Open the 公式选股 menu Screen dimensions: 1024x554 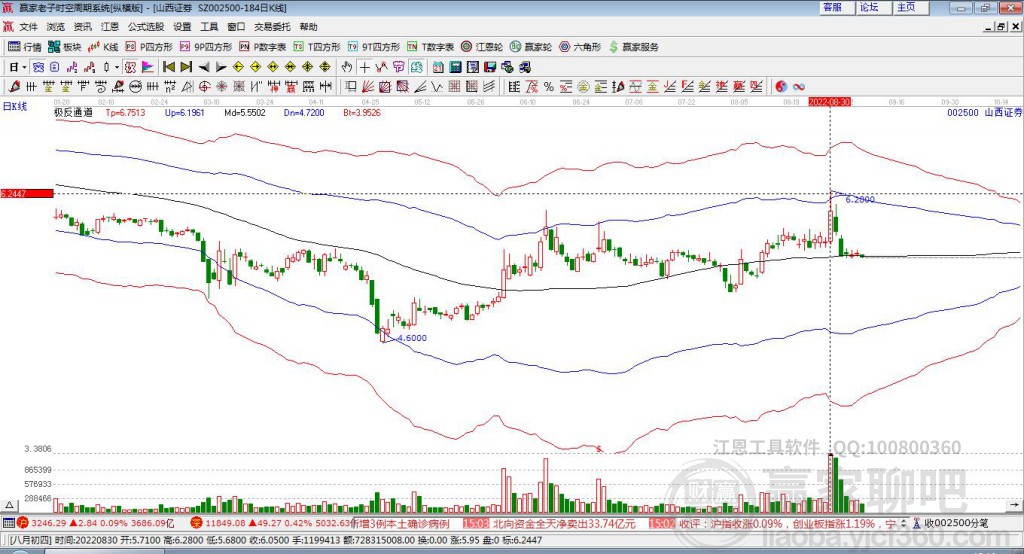click(144, 27)
